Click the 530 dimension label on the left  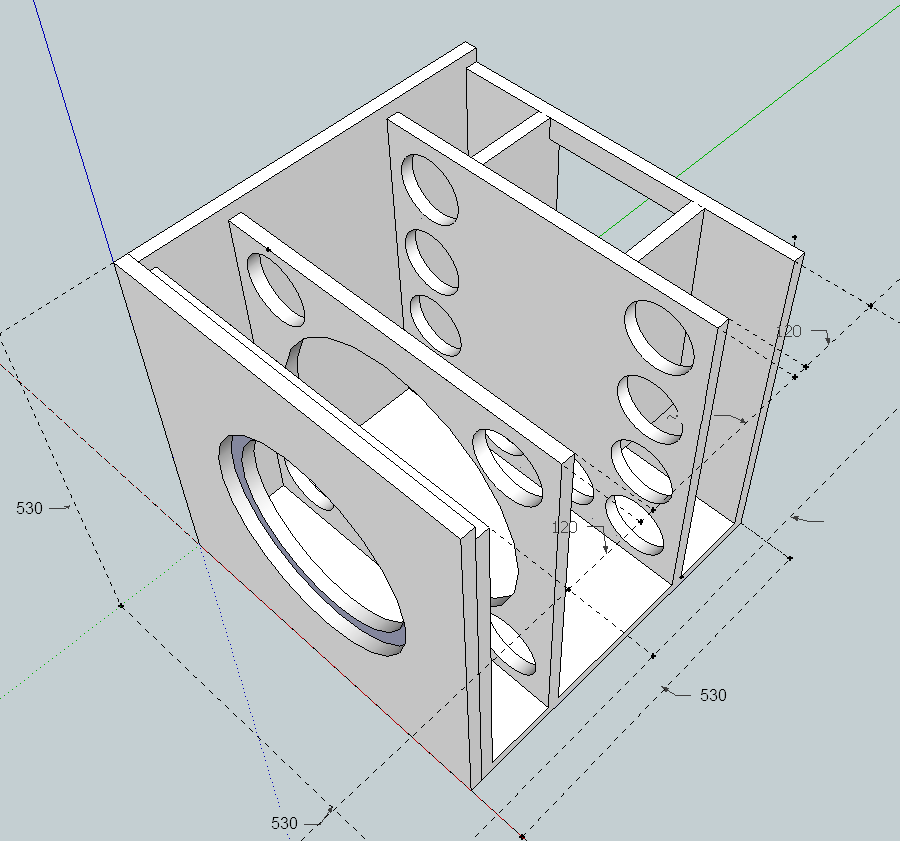coord(30,508)
